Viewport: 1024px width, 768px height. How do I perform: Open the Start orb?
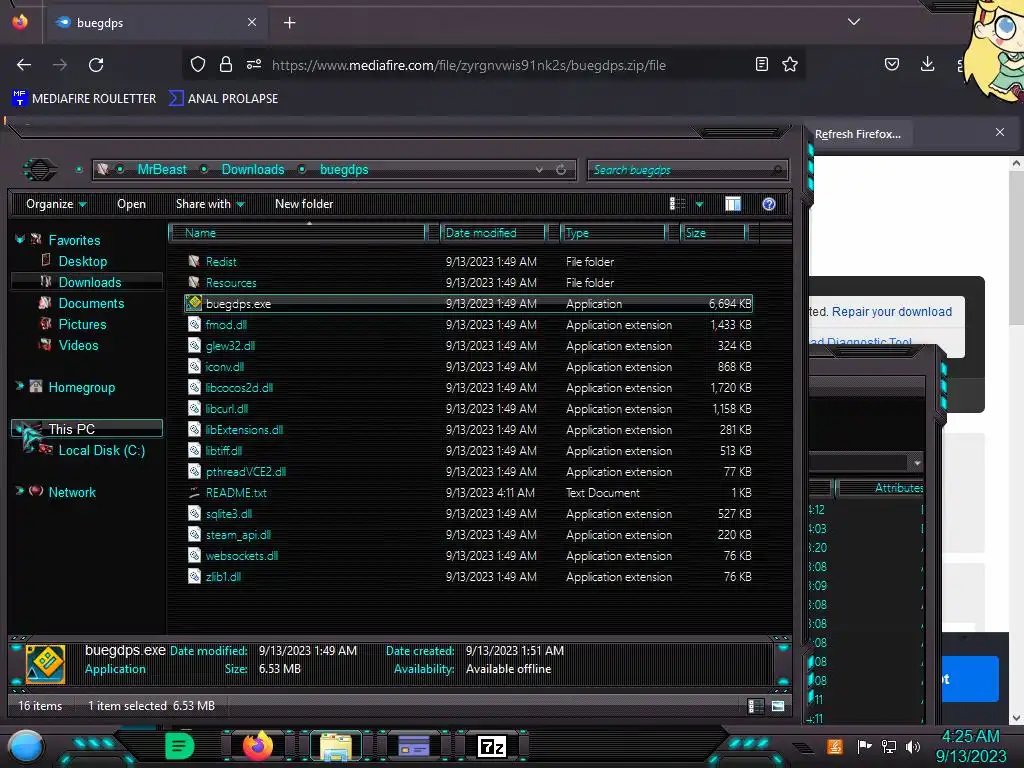coord(26,746)
